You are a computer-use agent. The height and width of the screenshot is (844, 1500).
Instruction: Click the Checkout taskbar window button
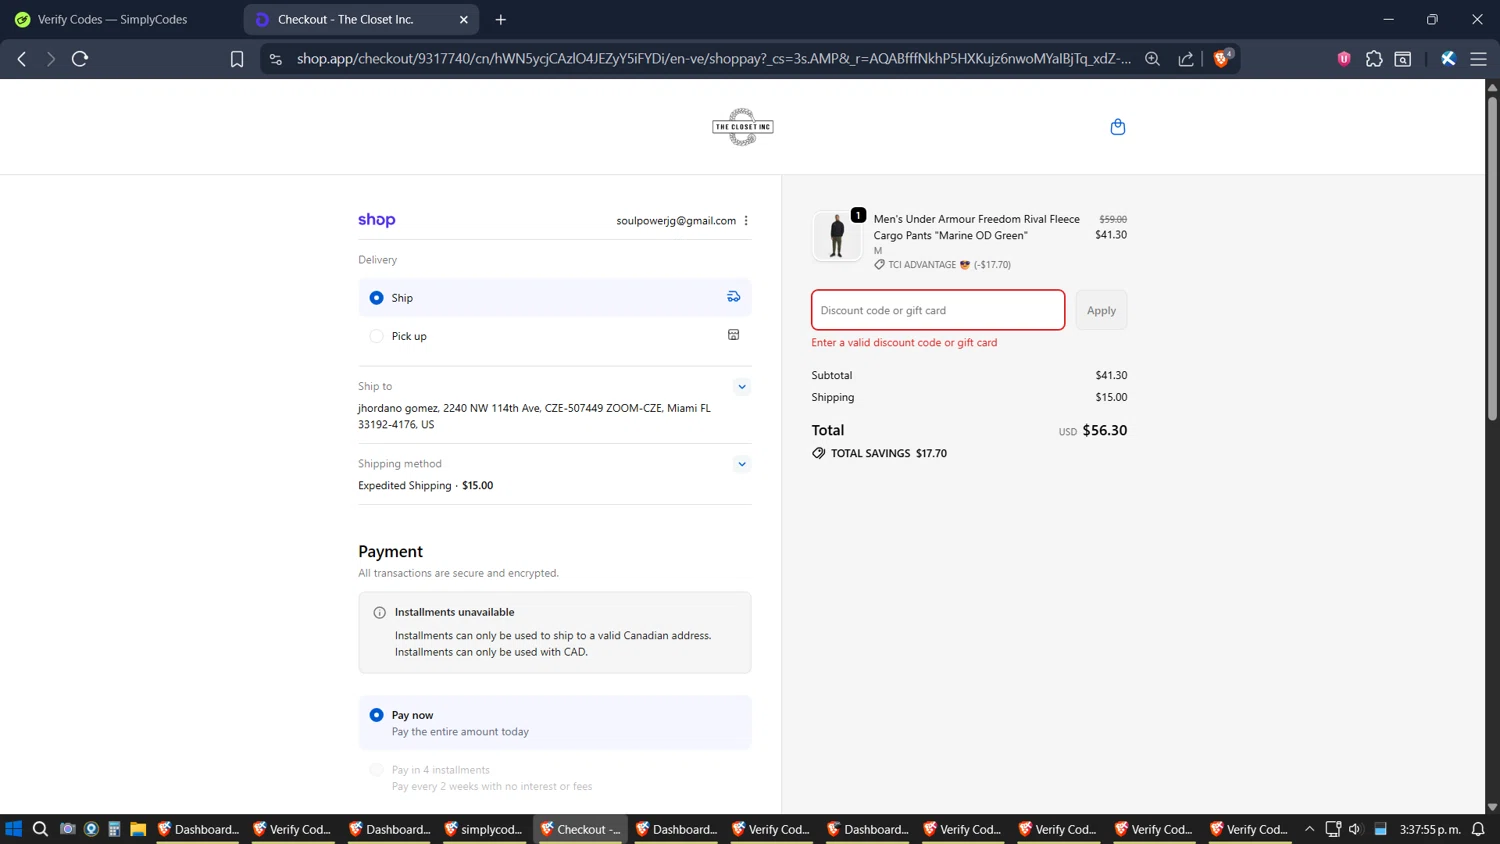coord(581,829)
